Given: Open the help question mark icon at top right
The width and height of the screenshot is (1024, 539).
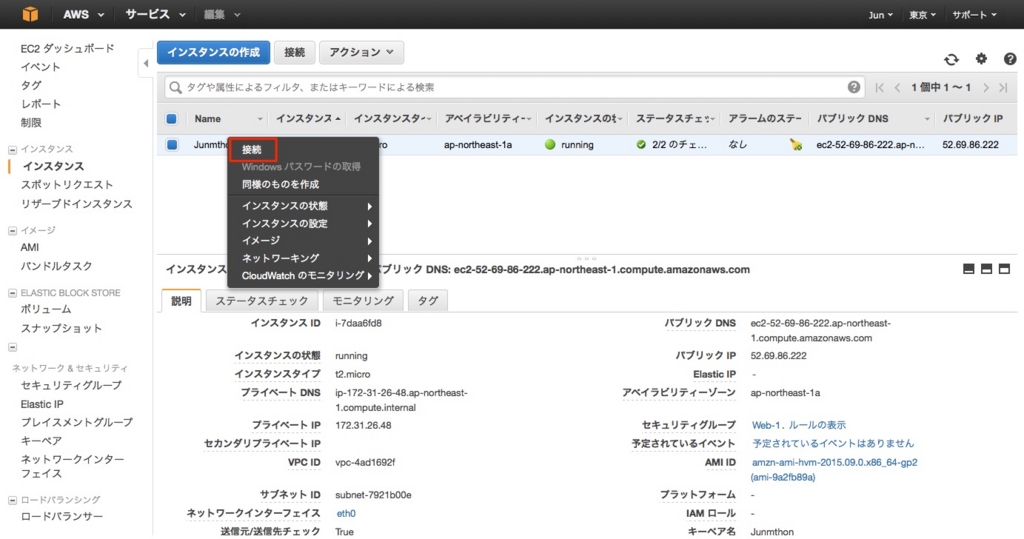Looking at the screenshot, I should 1010,59.
